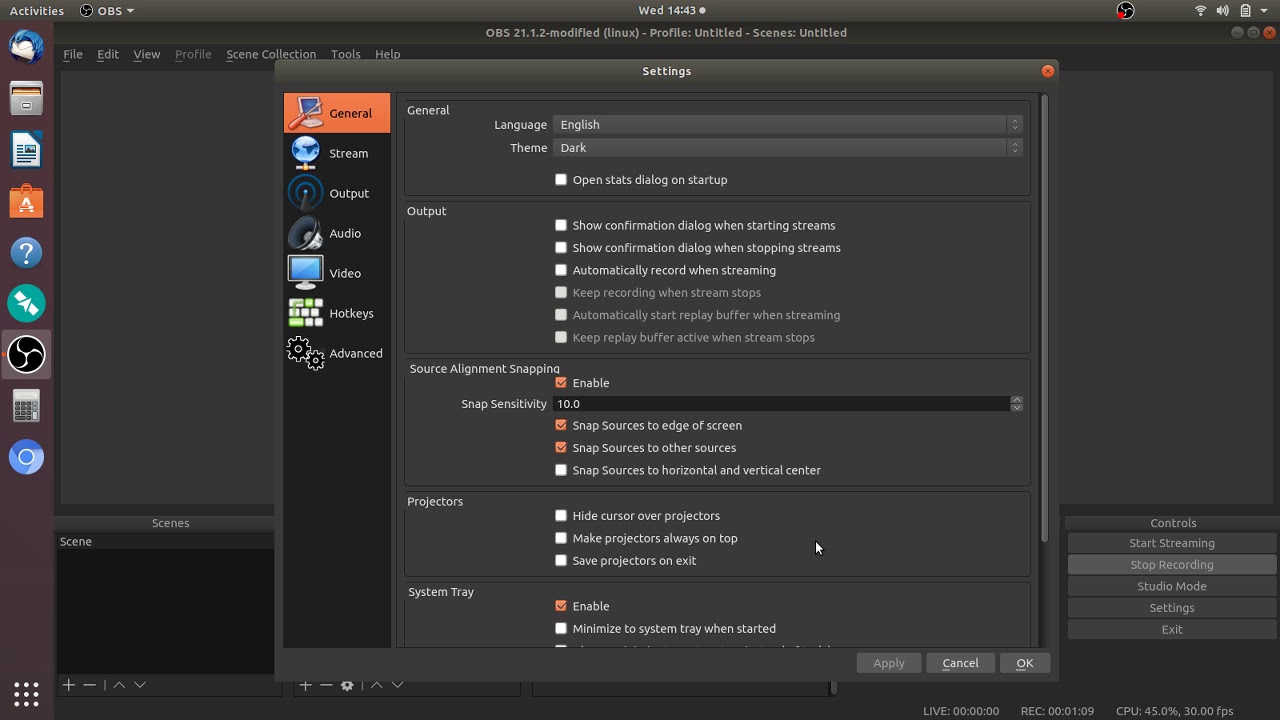Move scene down with arrow icon
Screen dimensions: 1280x720
(x=140, y=685)
